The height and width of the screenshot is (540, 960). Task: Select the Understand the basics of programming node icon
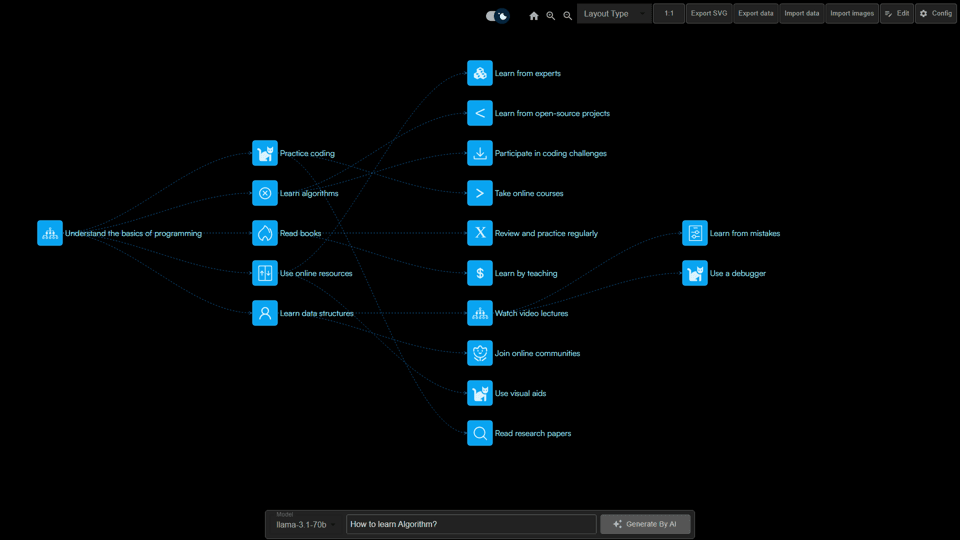(50, 233)
